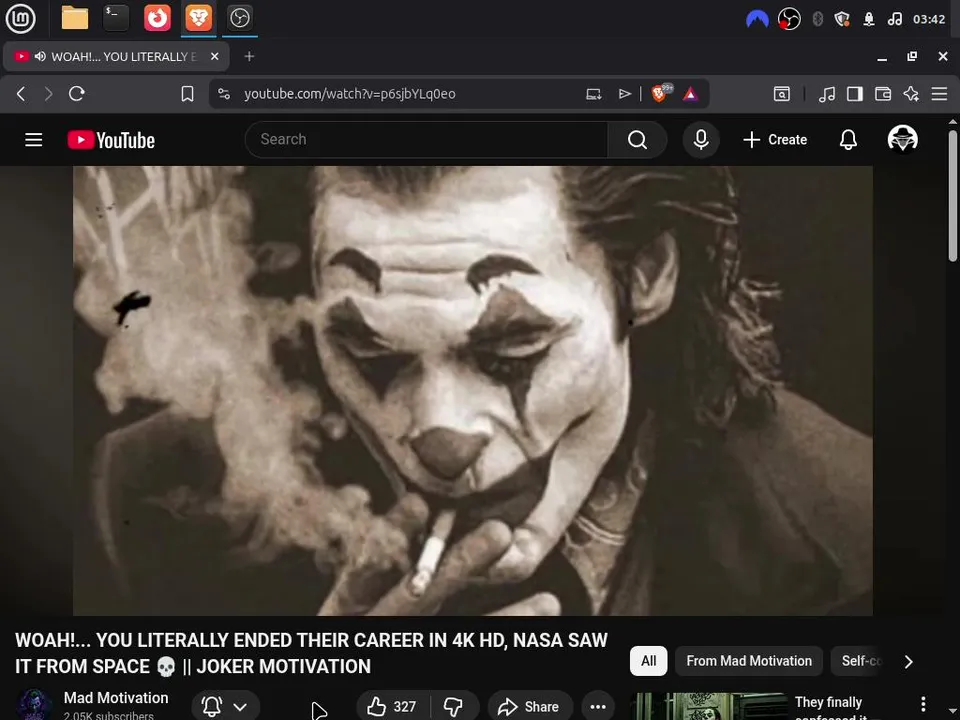960x720 pixels.
Task: Open the OBS recording tray indicator
Action: pyautogui.click(x=789, y=20)
